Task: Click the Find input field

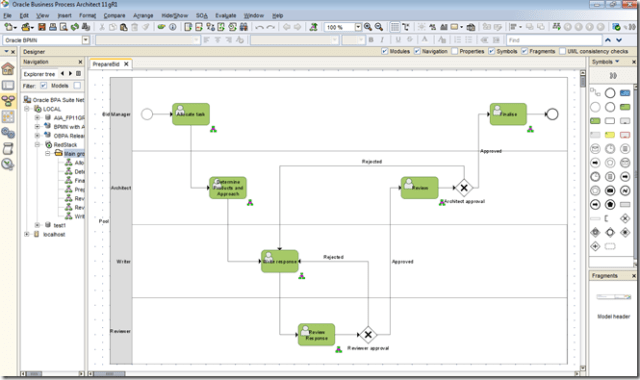Action: point(554,40)
